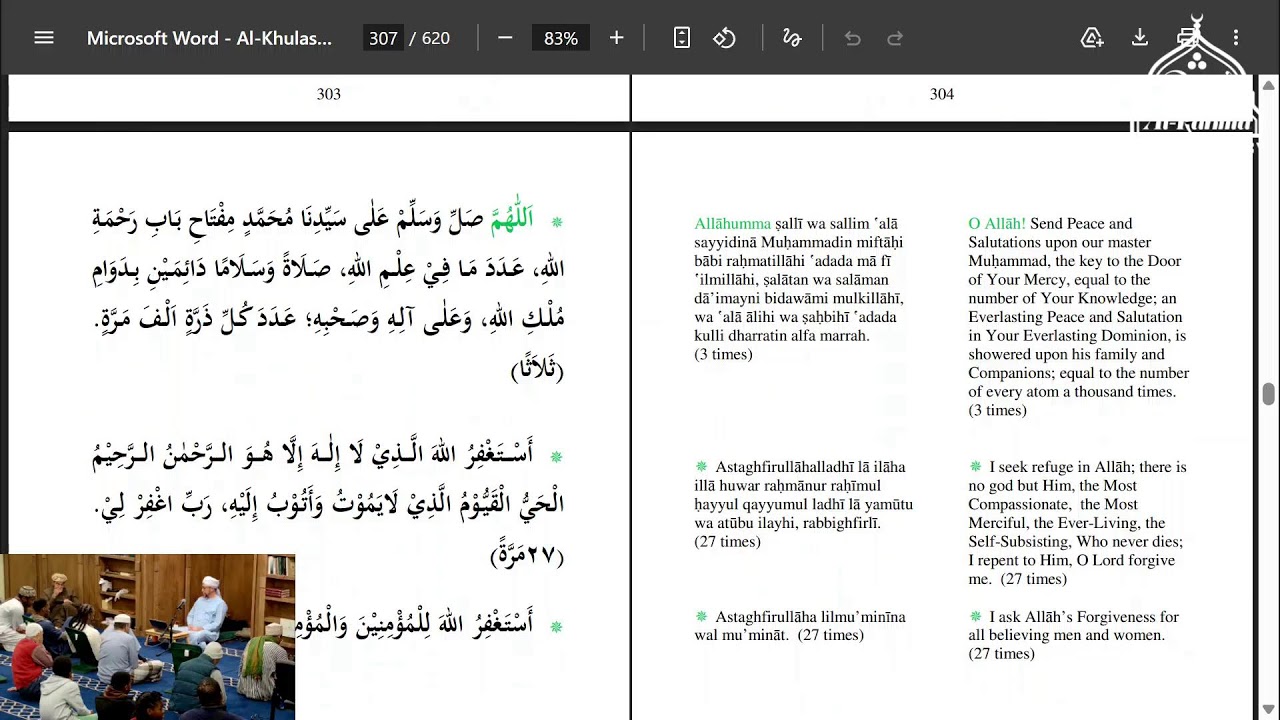Click the (3 times) note under transliteration
Viewport: 1280px width, 720px height.
point(723,355)
